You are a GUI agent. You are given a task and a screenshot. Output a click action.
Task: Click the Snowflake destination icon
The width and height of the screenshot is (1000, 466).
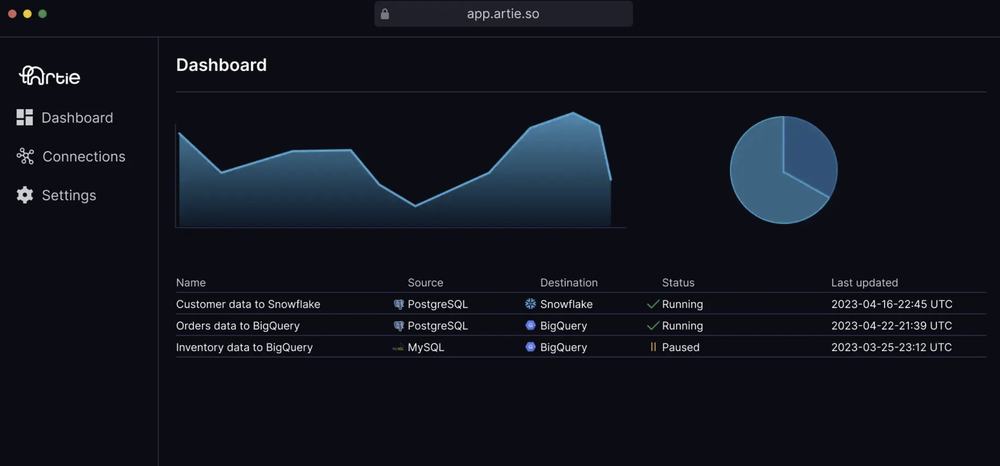point(531,304)
